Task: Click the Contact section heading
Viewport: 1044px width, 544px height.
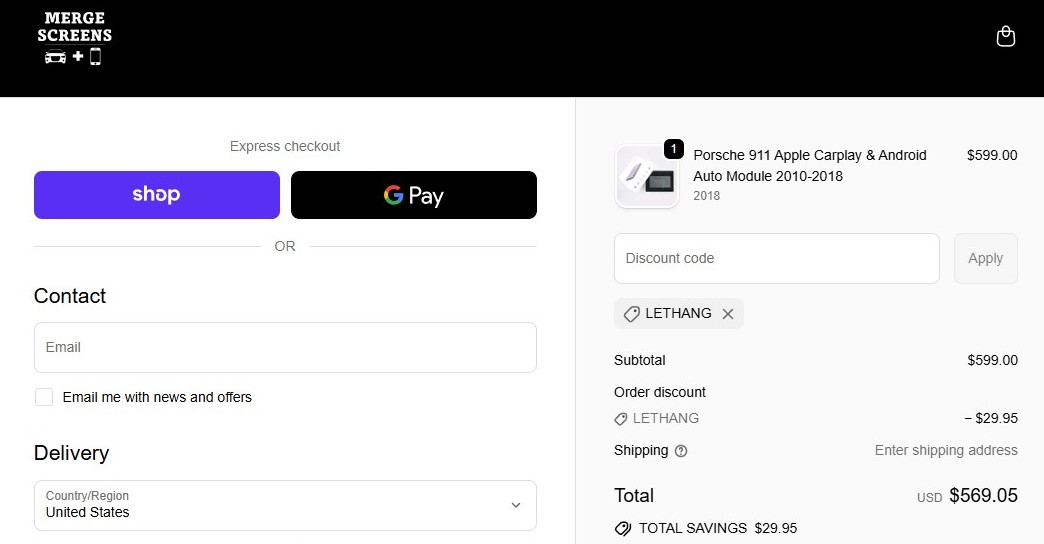Action: point(70,296)
